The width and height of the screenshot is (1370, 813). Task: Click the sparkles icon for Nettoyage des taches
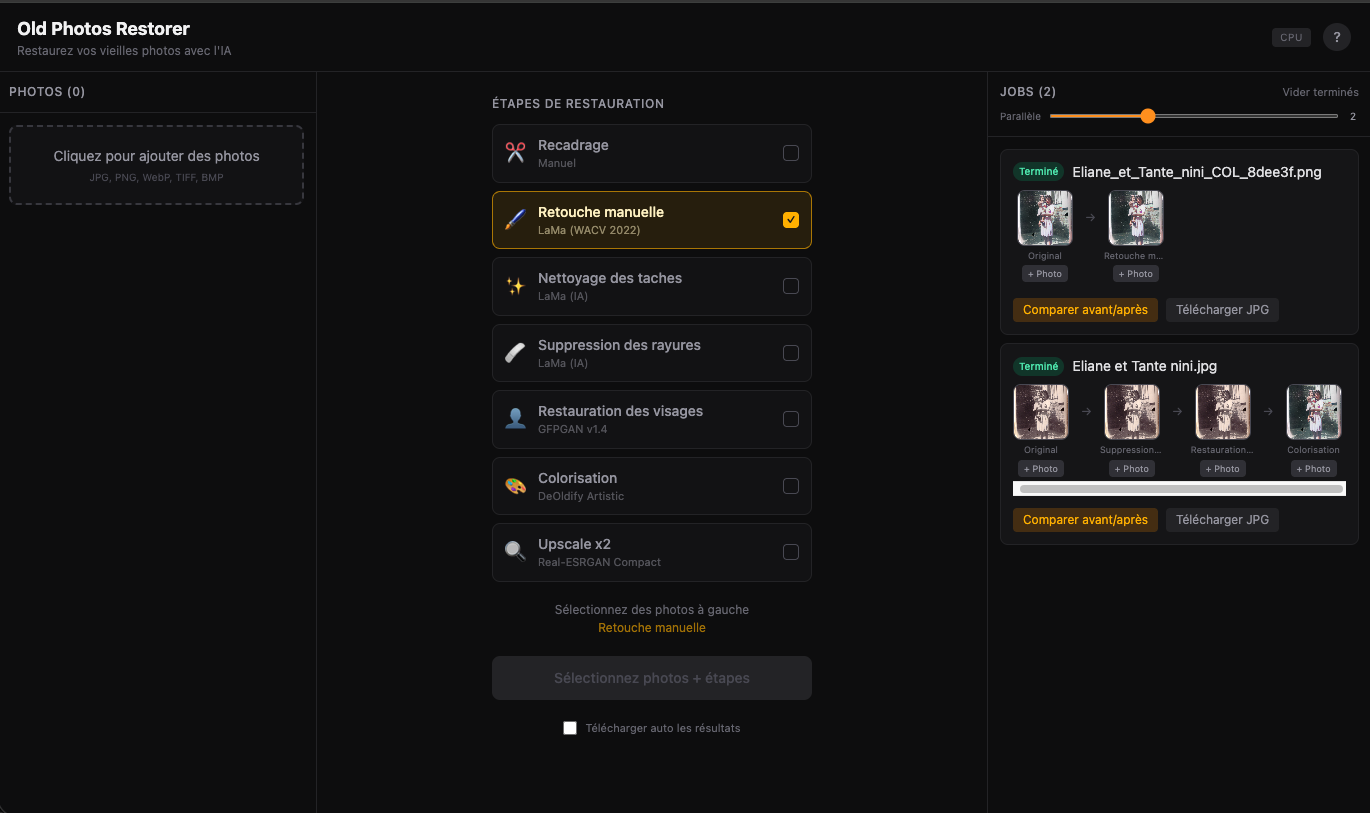(515, 286)
